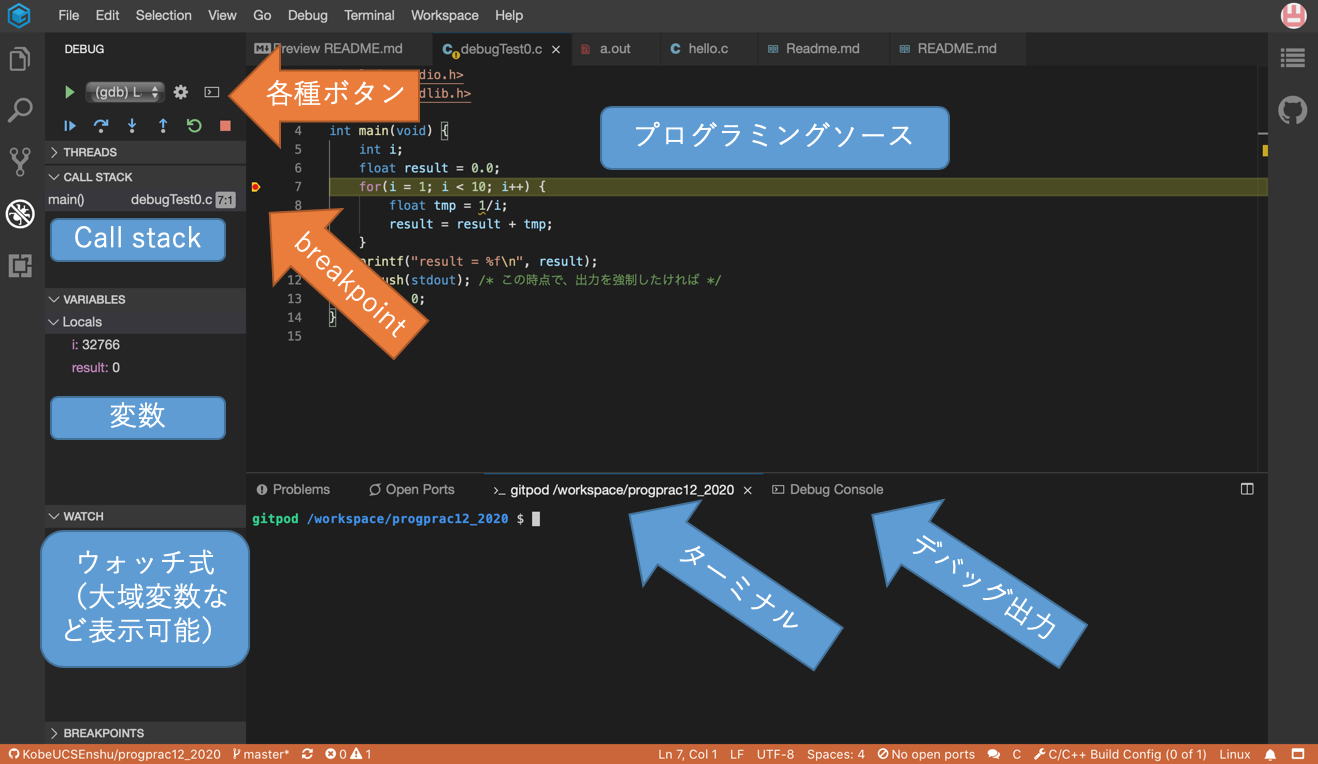Screen dimensions: 1318x764
Task: Open launch configuration gear icon
Action: [180, 92]
